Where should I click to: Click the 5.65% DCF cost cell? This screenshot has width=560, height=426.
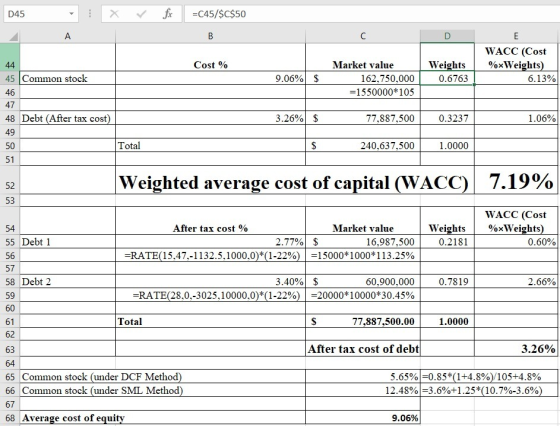click(363, 377)
